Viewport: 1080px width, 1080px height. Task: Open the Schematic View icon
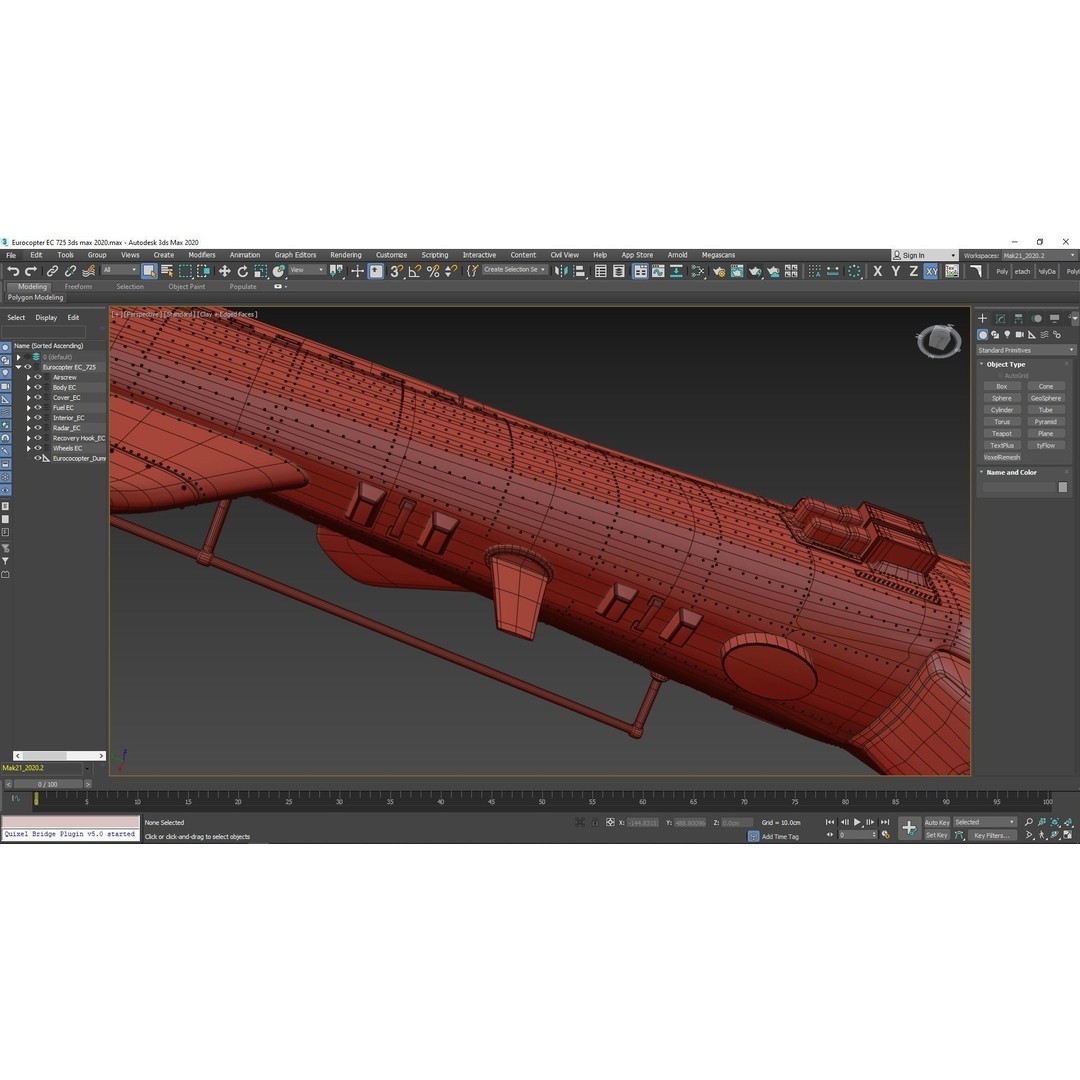(x=676, y=271)
